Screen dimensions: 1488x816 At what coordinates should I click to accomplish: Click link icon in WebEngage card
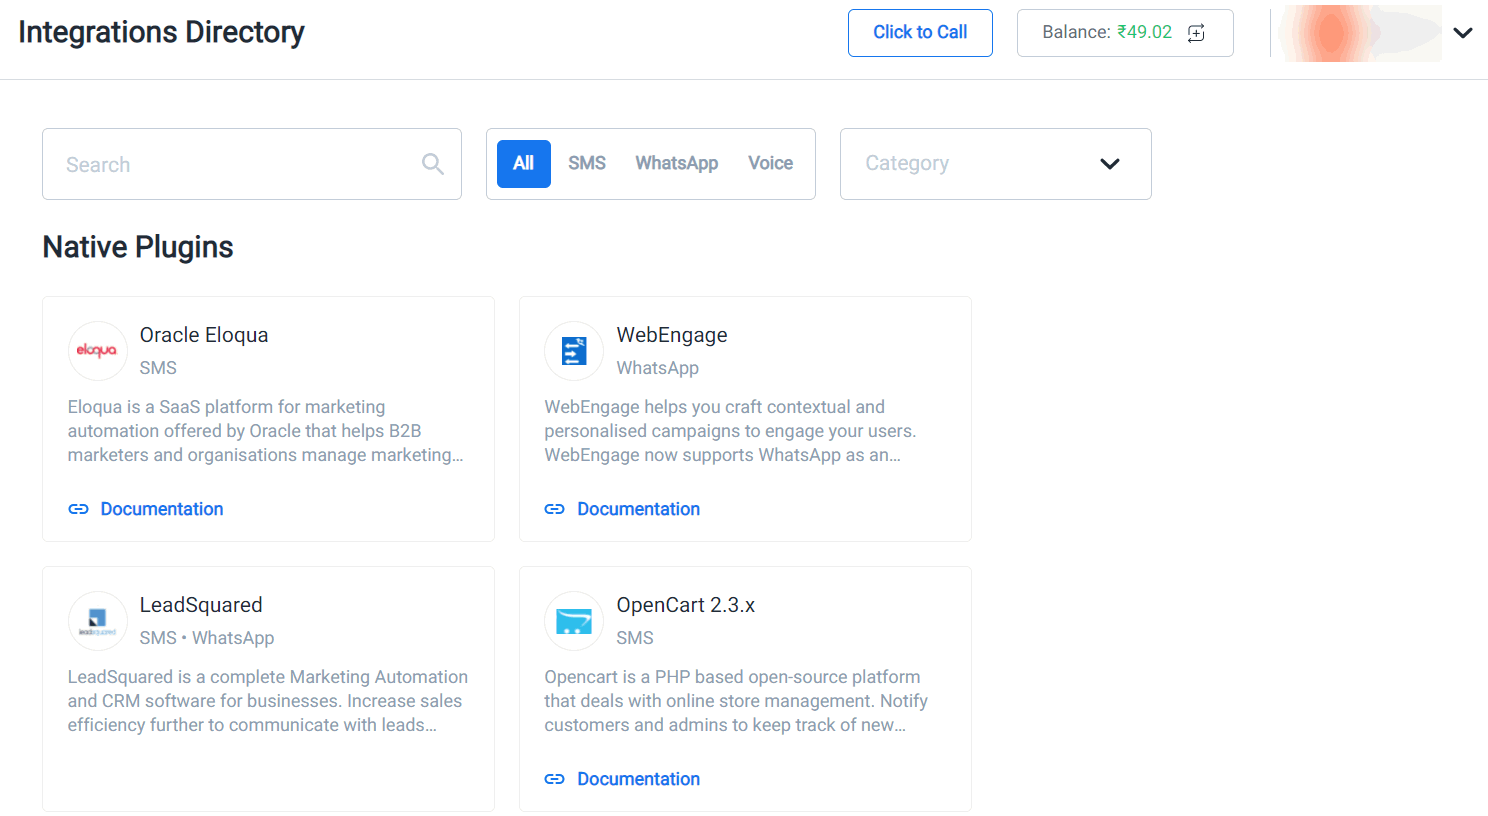[x=555, y=509]
